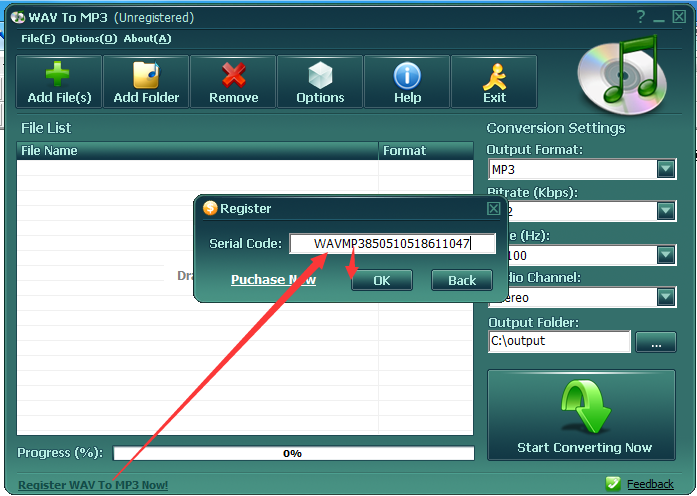Open the File(F) menu
This screenshot has height=496, width=697.
click(38, 39)
